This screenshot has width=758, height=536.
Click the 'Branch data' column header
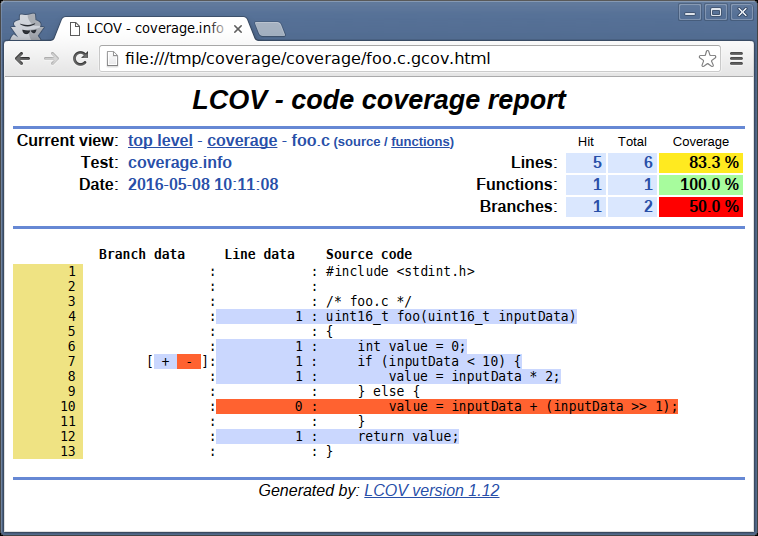tap(142, 254)
